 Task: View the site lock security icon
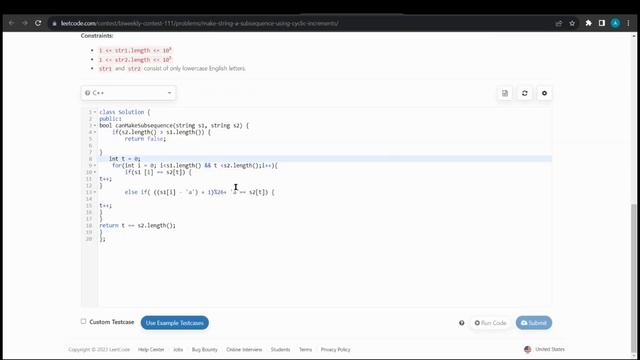pos(54,24)
